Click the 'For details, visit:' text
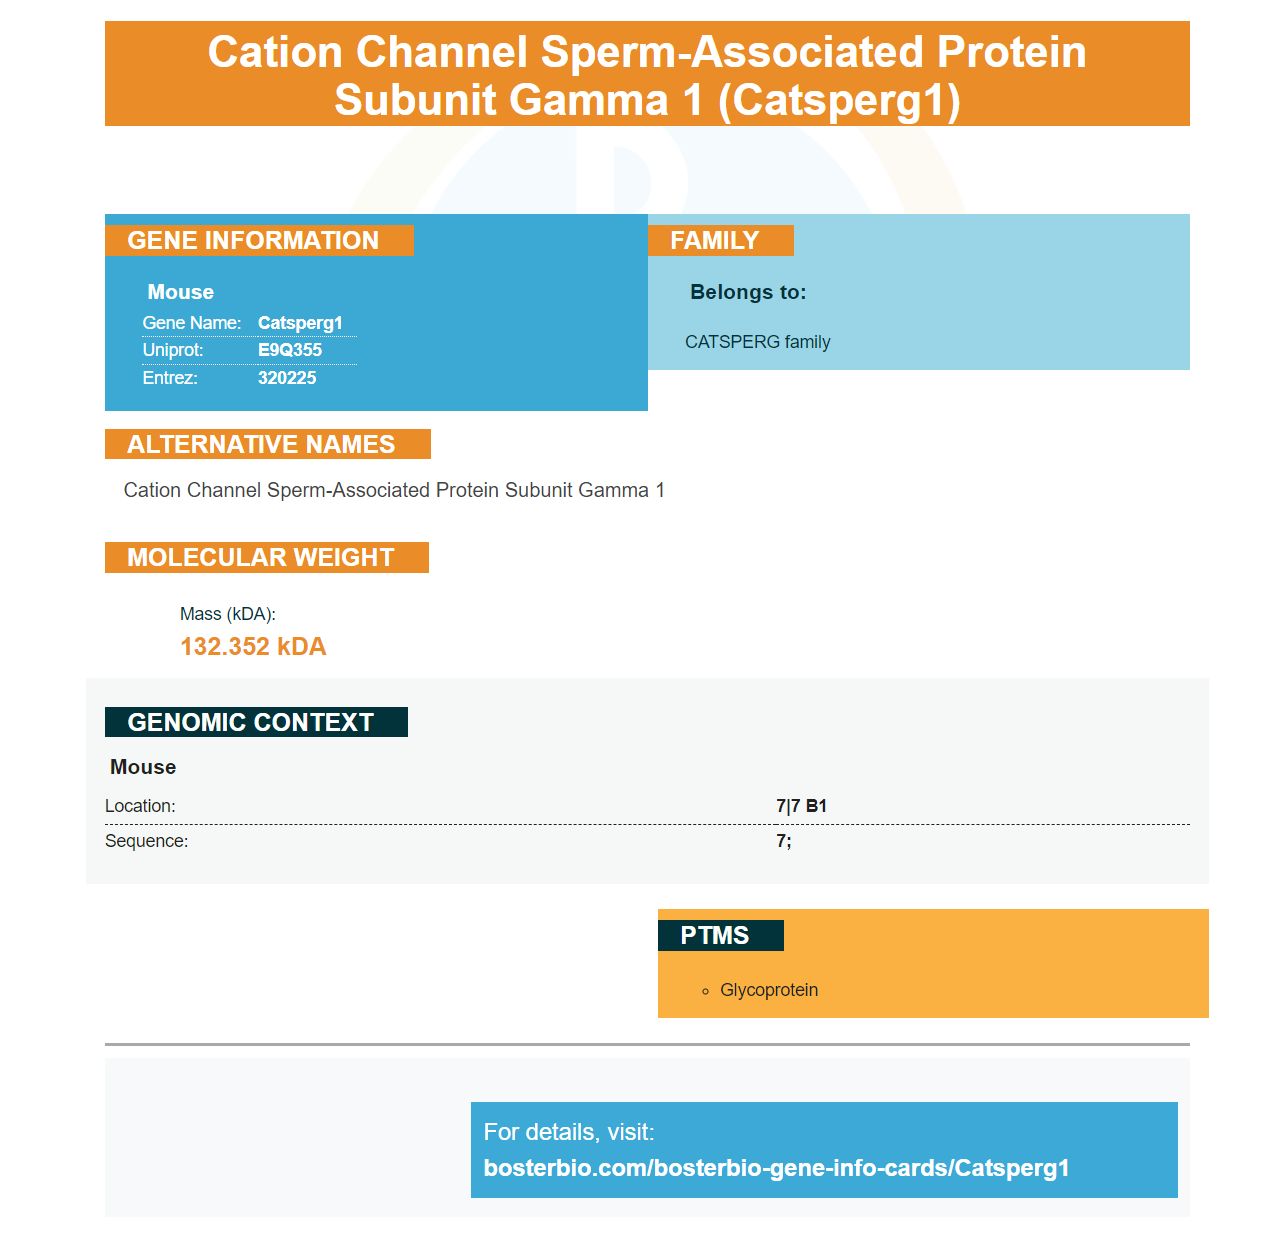The width and height of the screenshot is (1288, 1236). 569,1132
